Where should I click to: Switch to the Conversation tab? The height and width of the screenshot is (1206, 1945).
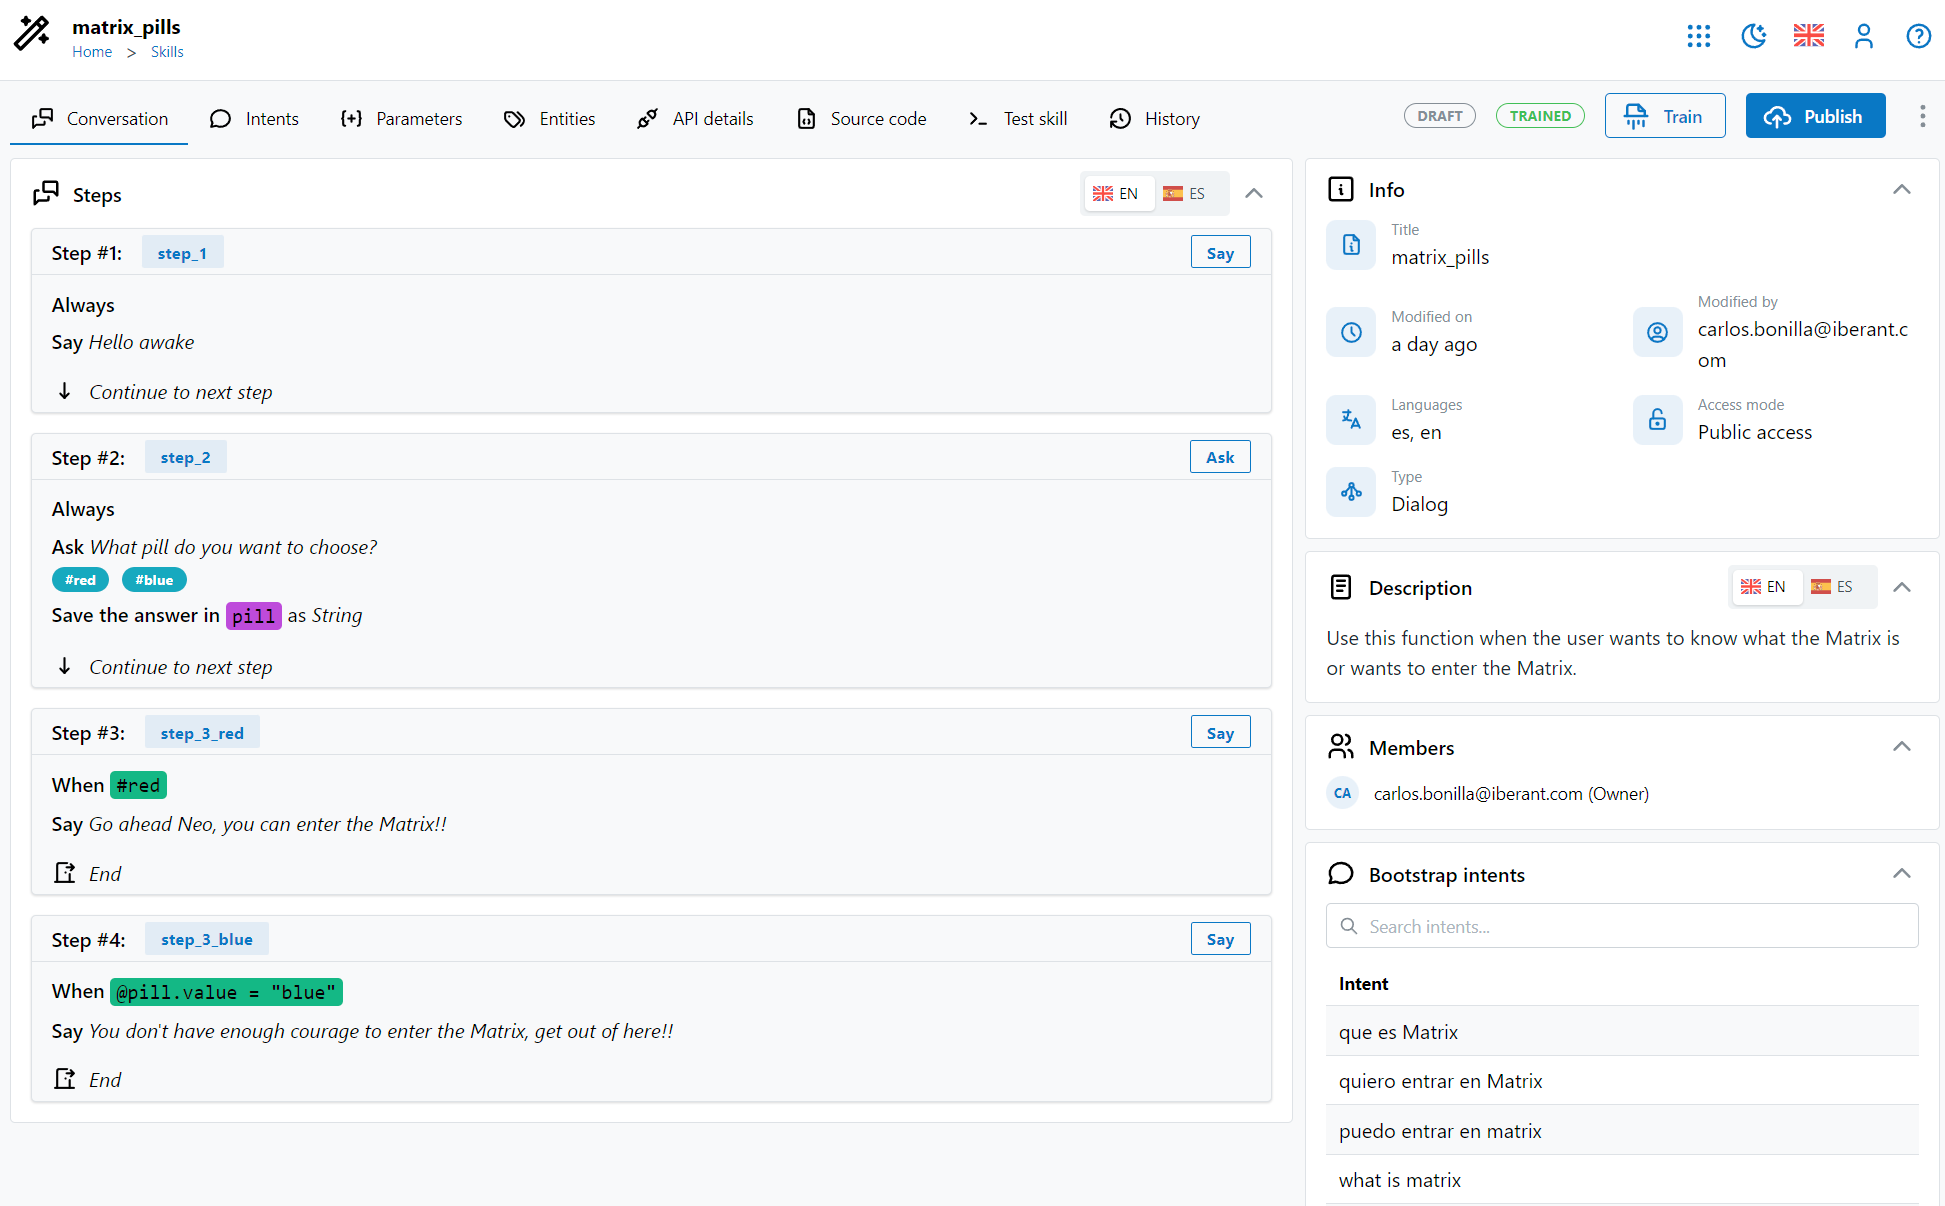[x=99, y=119]
